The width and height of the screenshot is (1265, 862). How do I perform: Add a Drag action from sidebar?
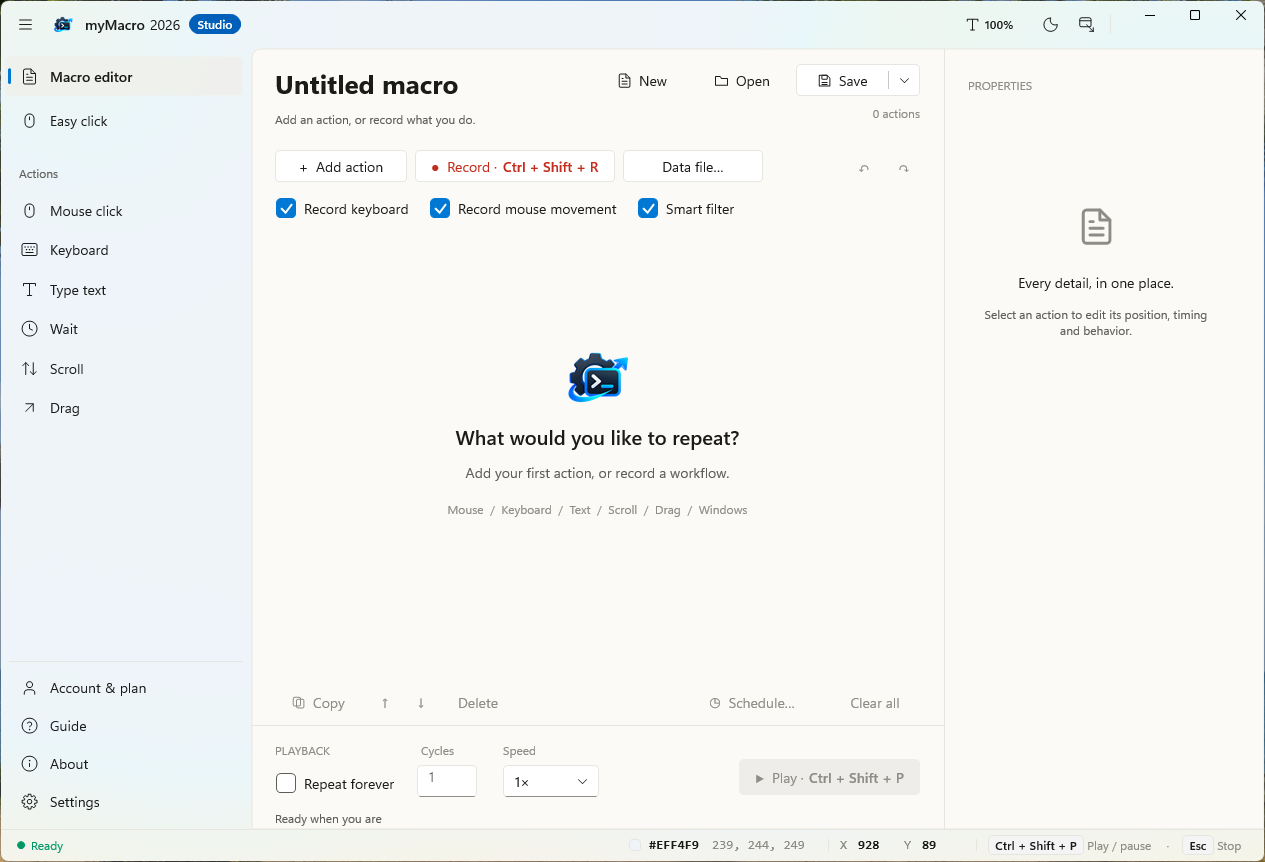coord(125,408)
